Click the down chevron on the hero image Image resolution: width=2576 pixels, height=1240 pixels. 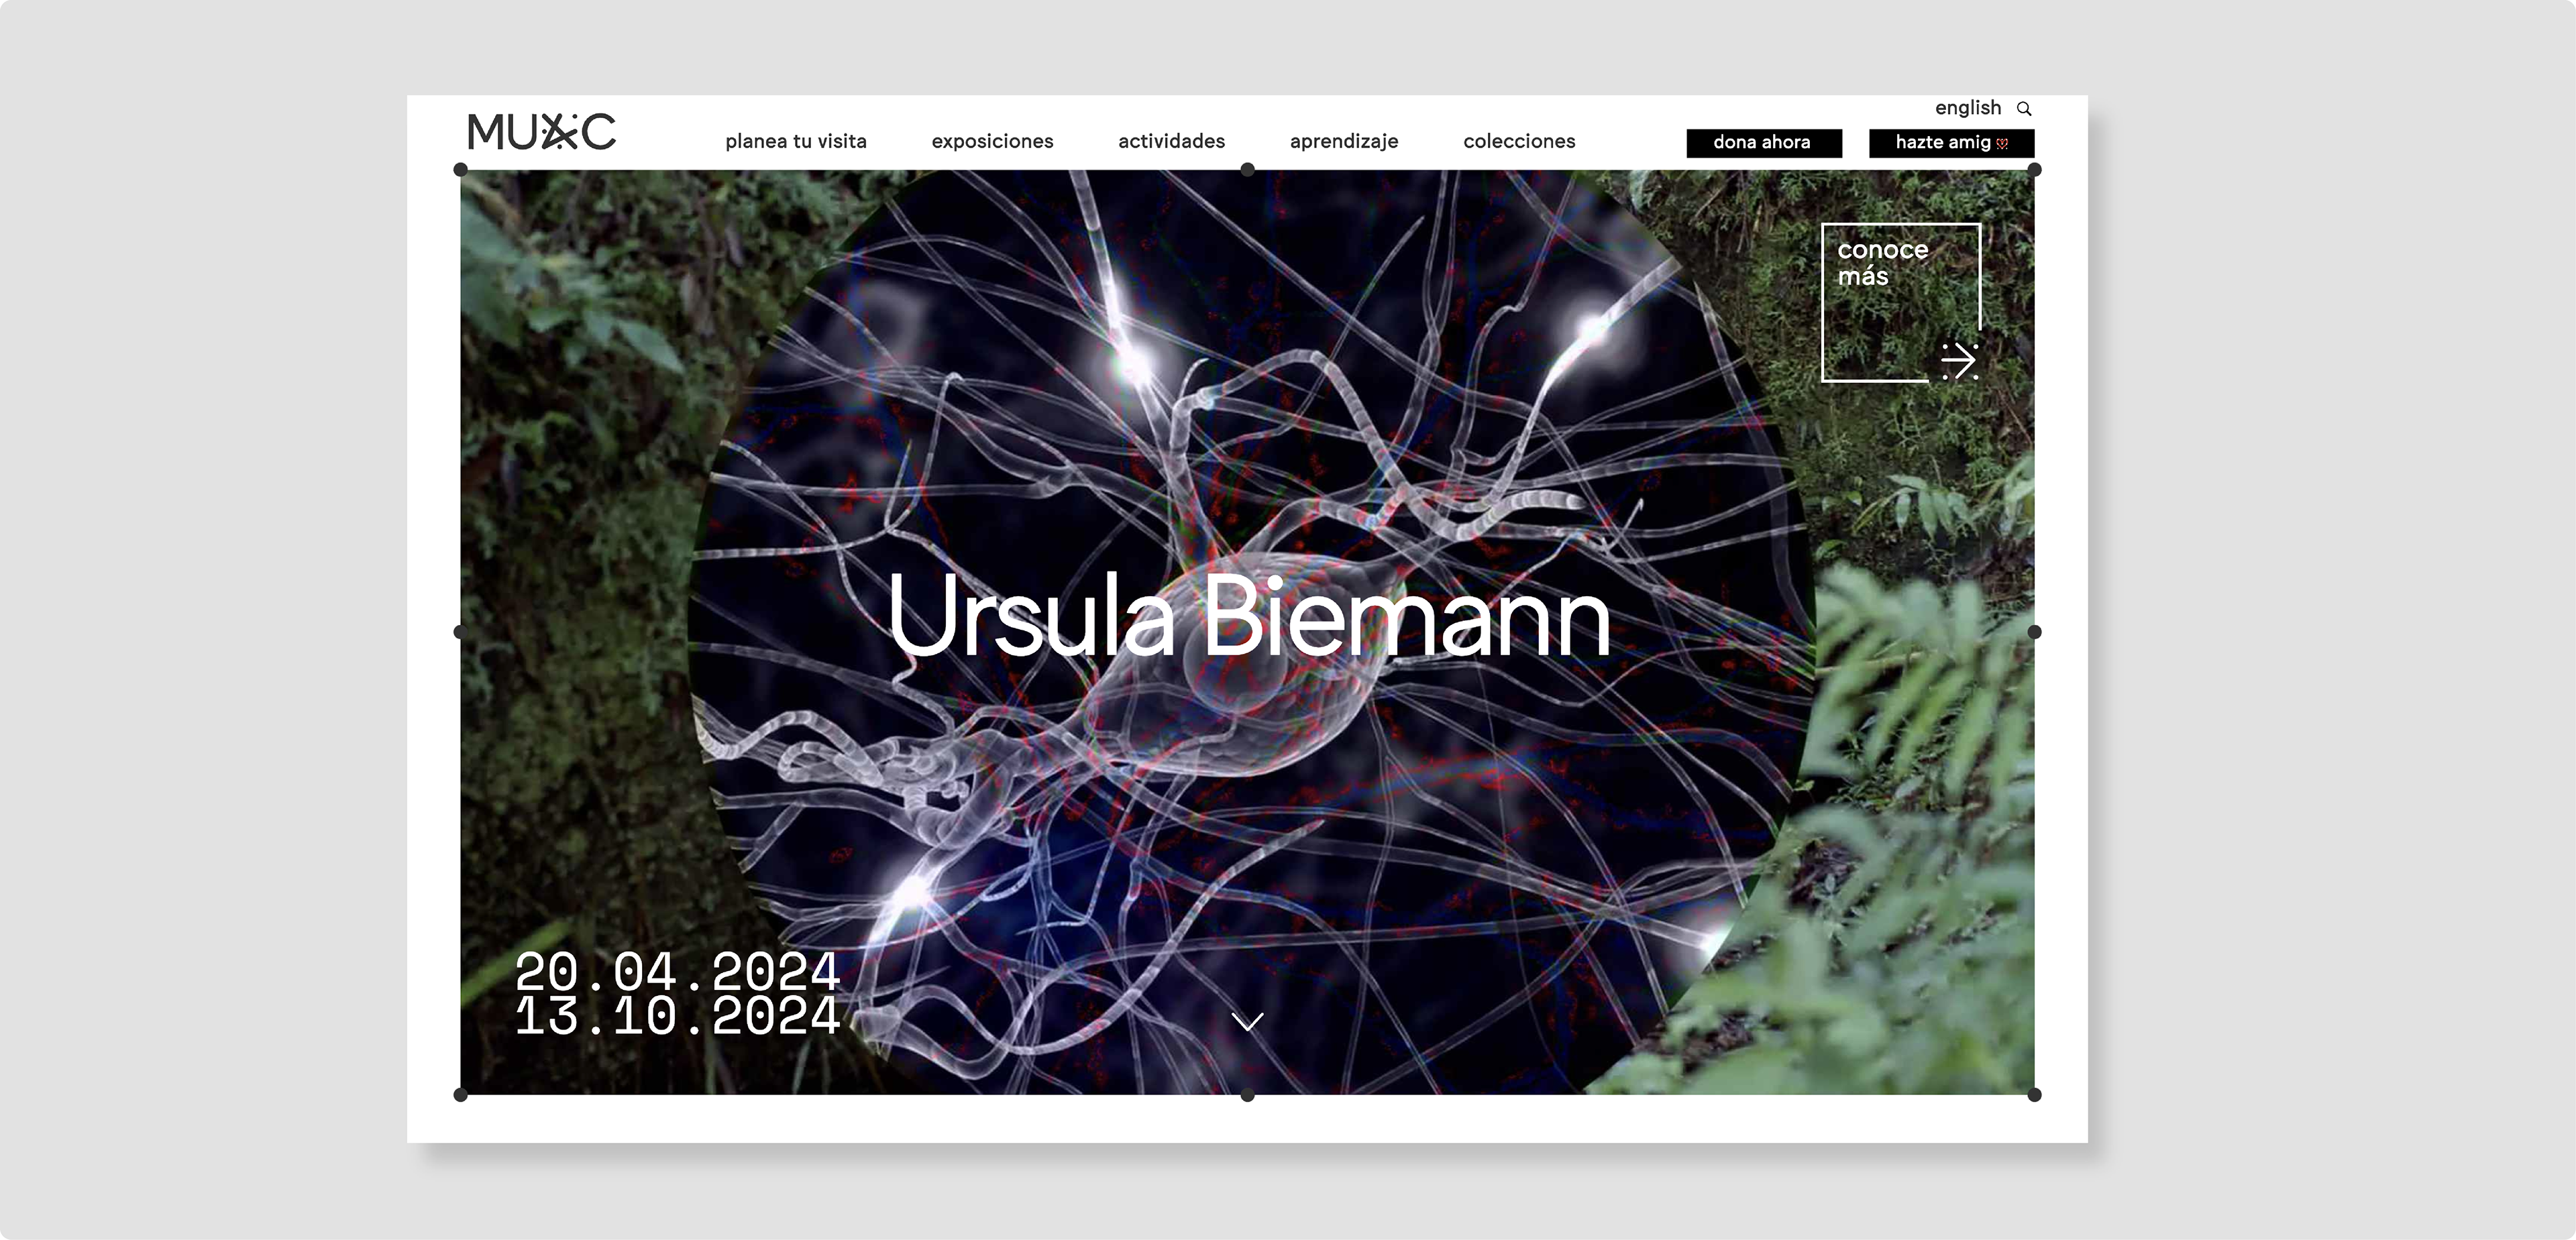pyautogui.click(x=1247, y=1021)
